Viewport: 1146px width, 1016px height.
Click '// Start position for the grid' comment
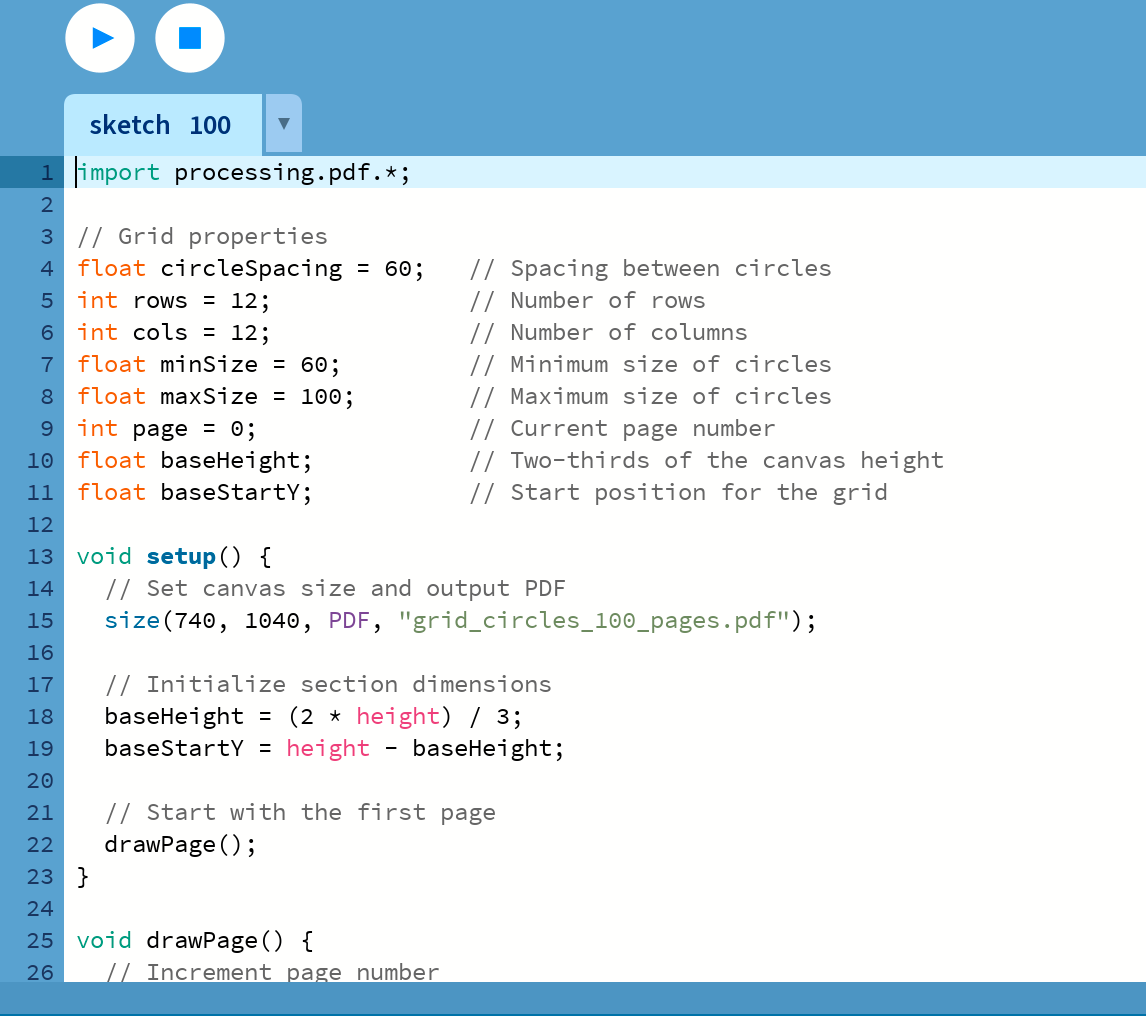pyautogui.click(x=678, y=493)
